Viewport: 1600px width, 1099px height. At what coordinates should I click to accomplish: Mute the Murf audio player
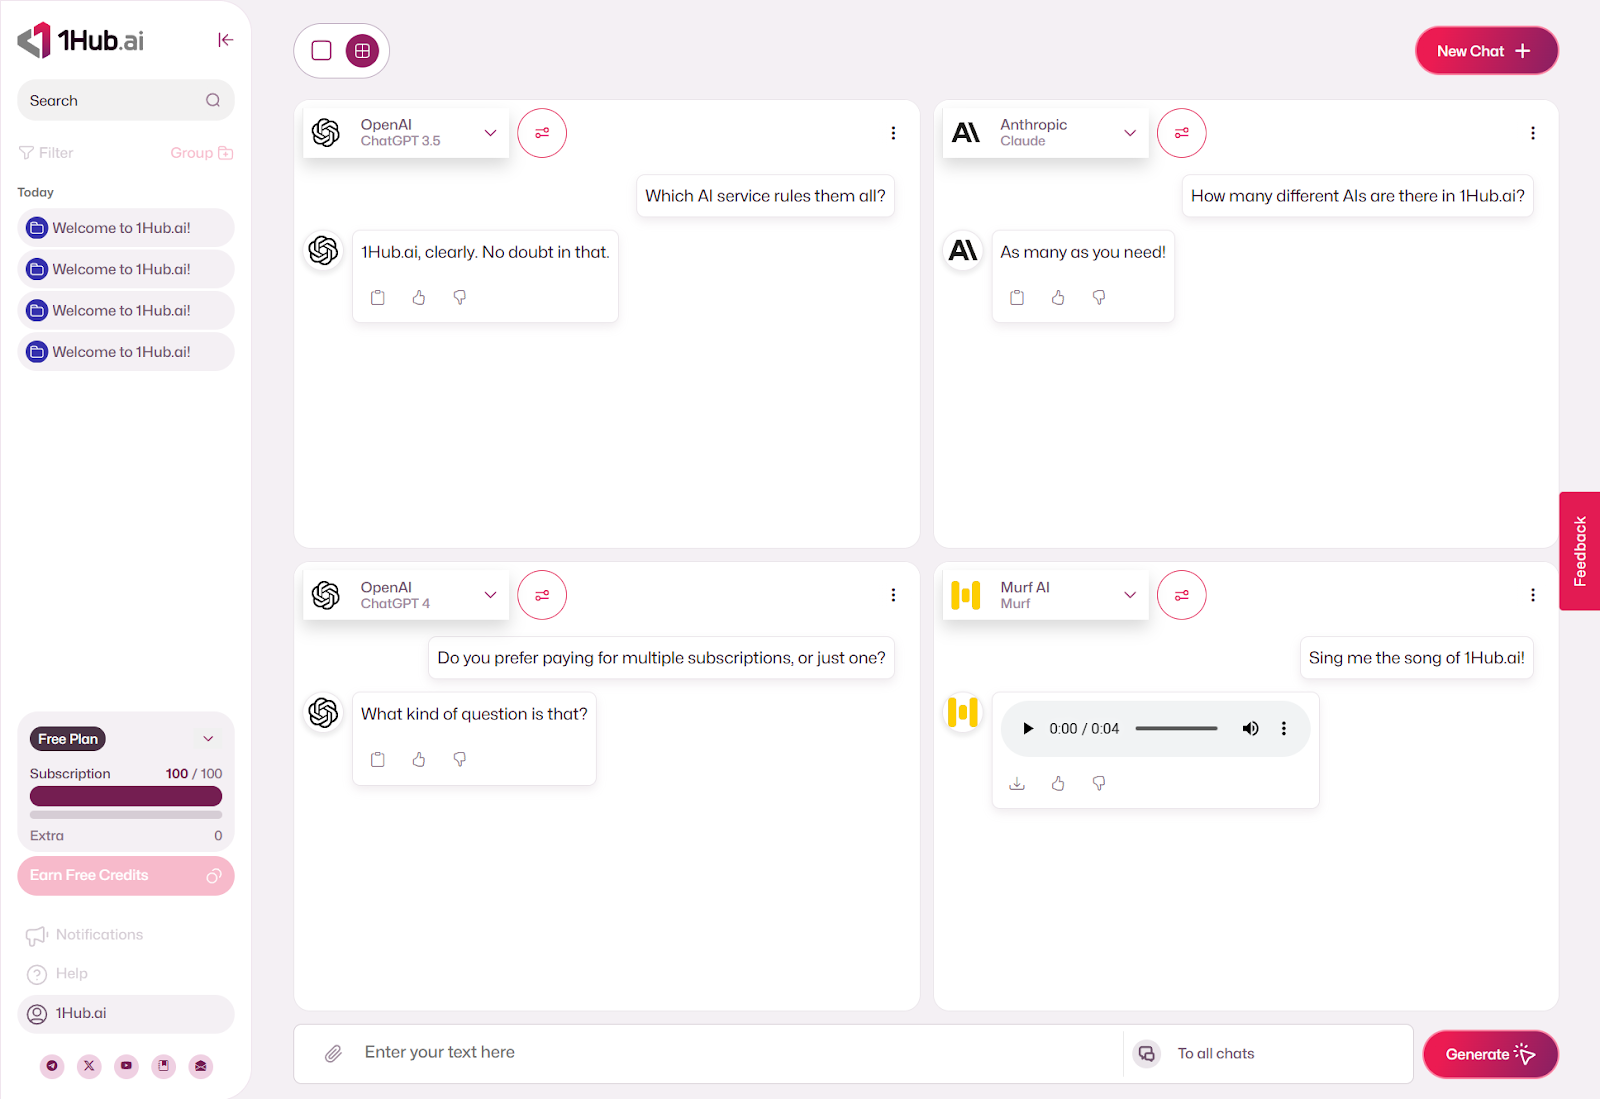(1250, 728)
